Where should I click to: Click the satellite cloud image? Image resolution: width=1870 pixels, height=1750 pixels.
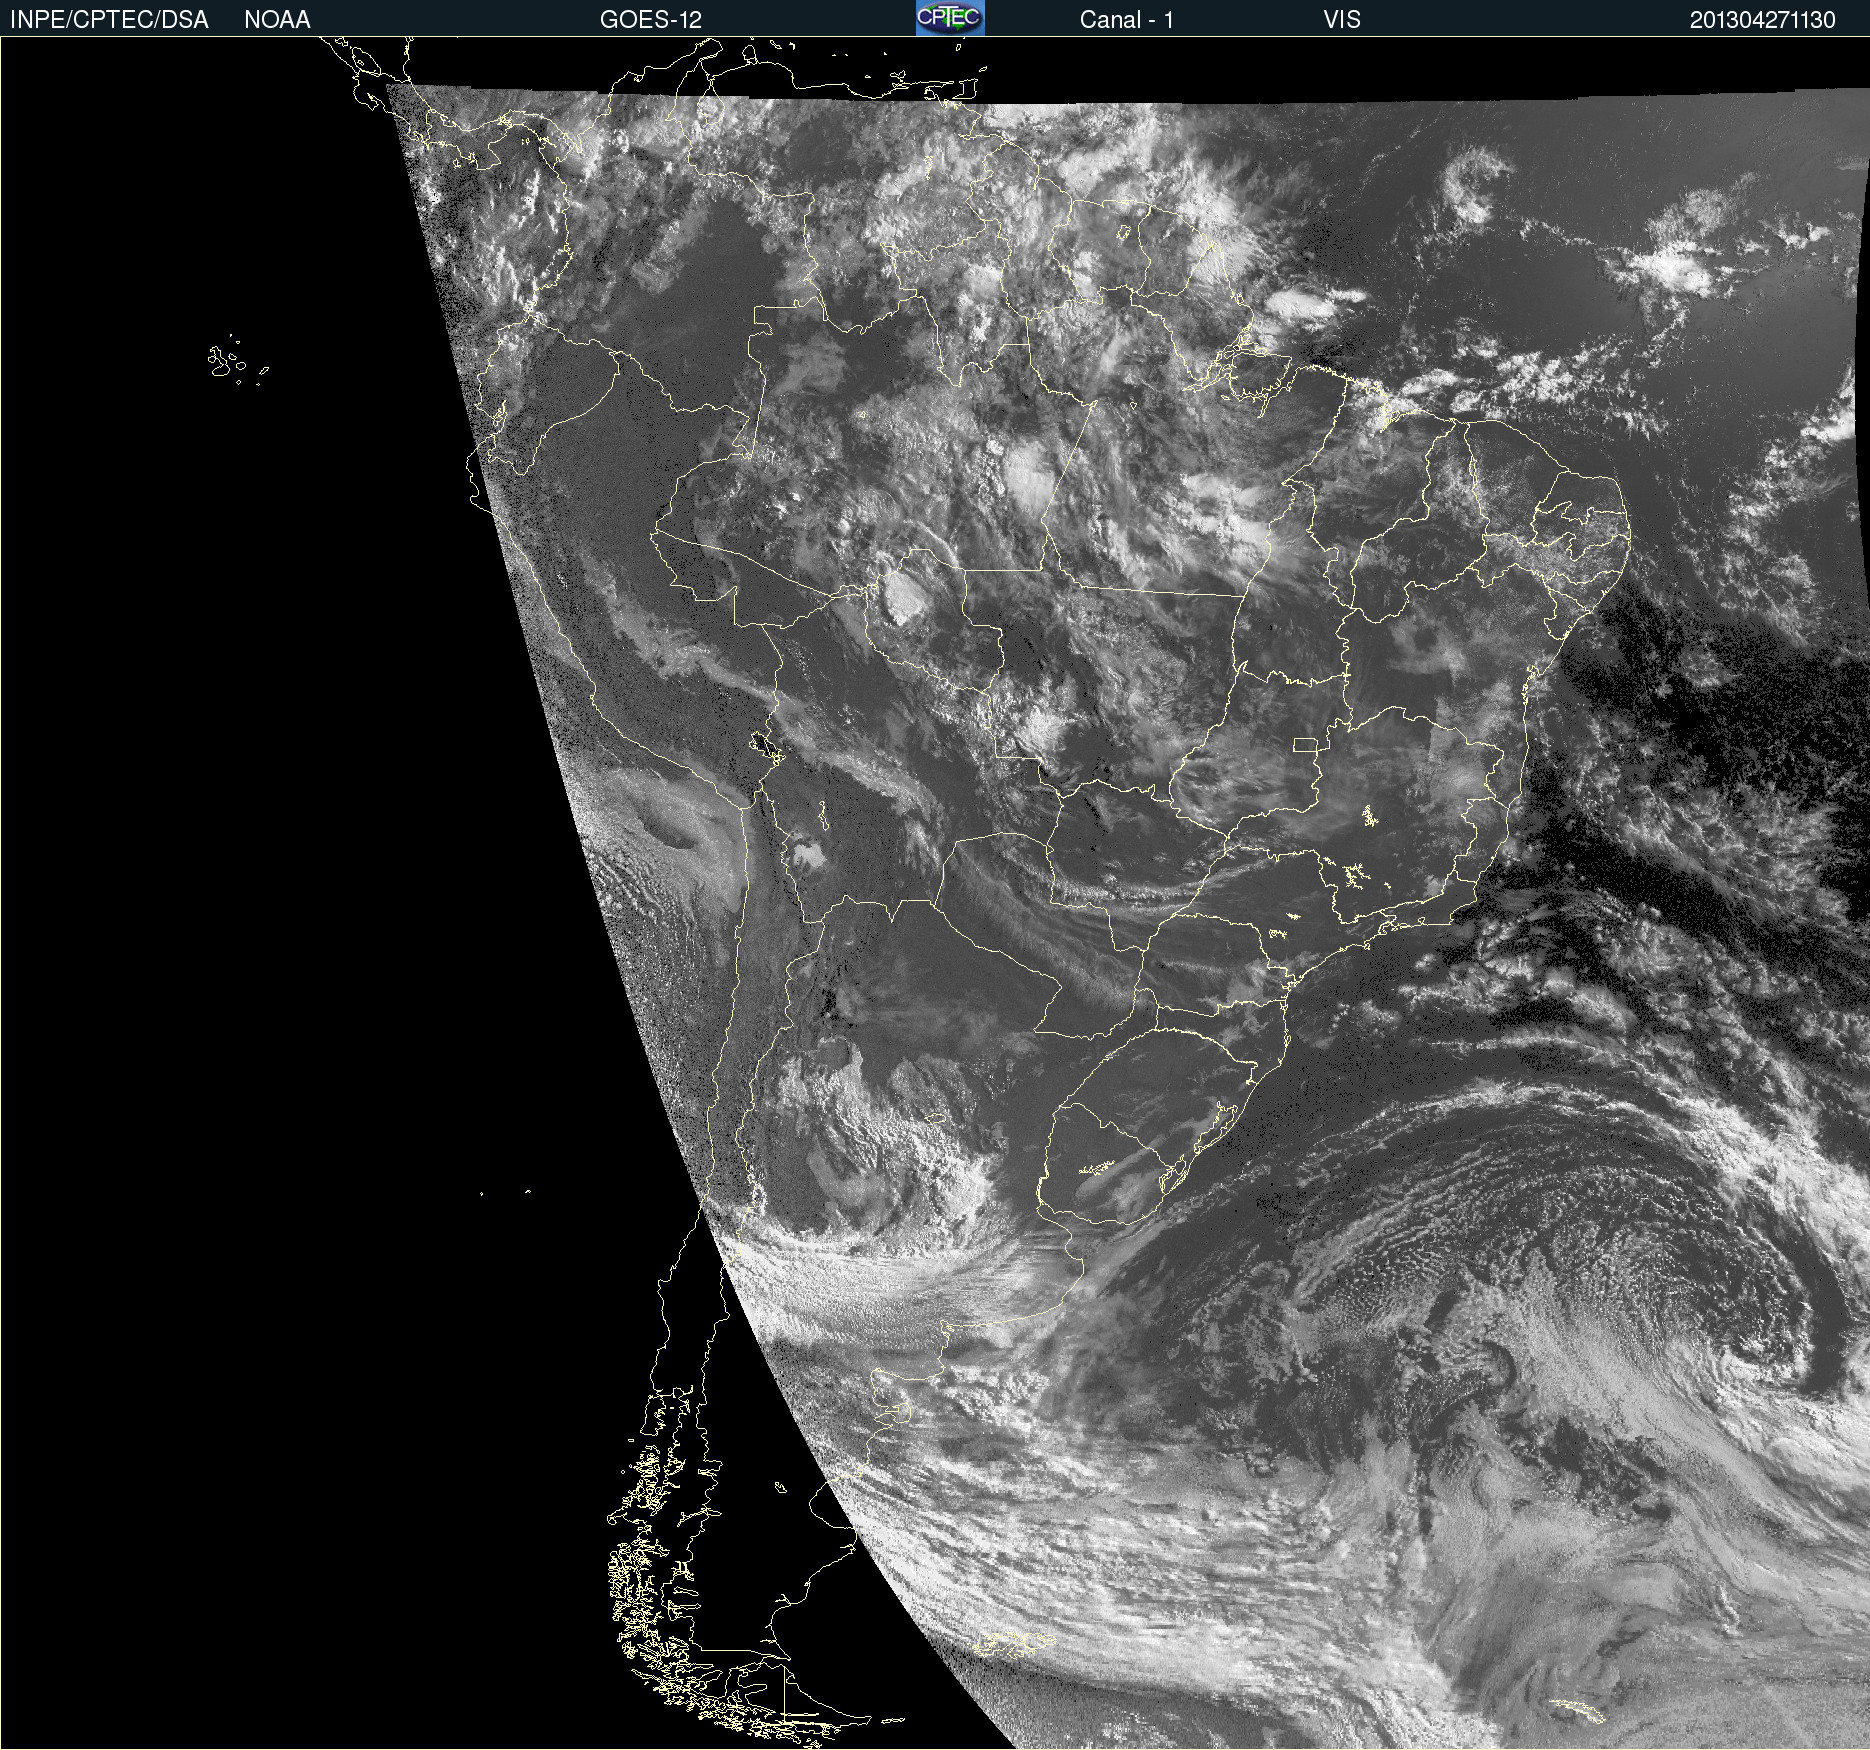click(x=935, y=893)
